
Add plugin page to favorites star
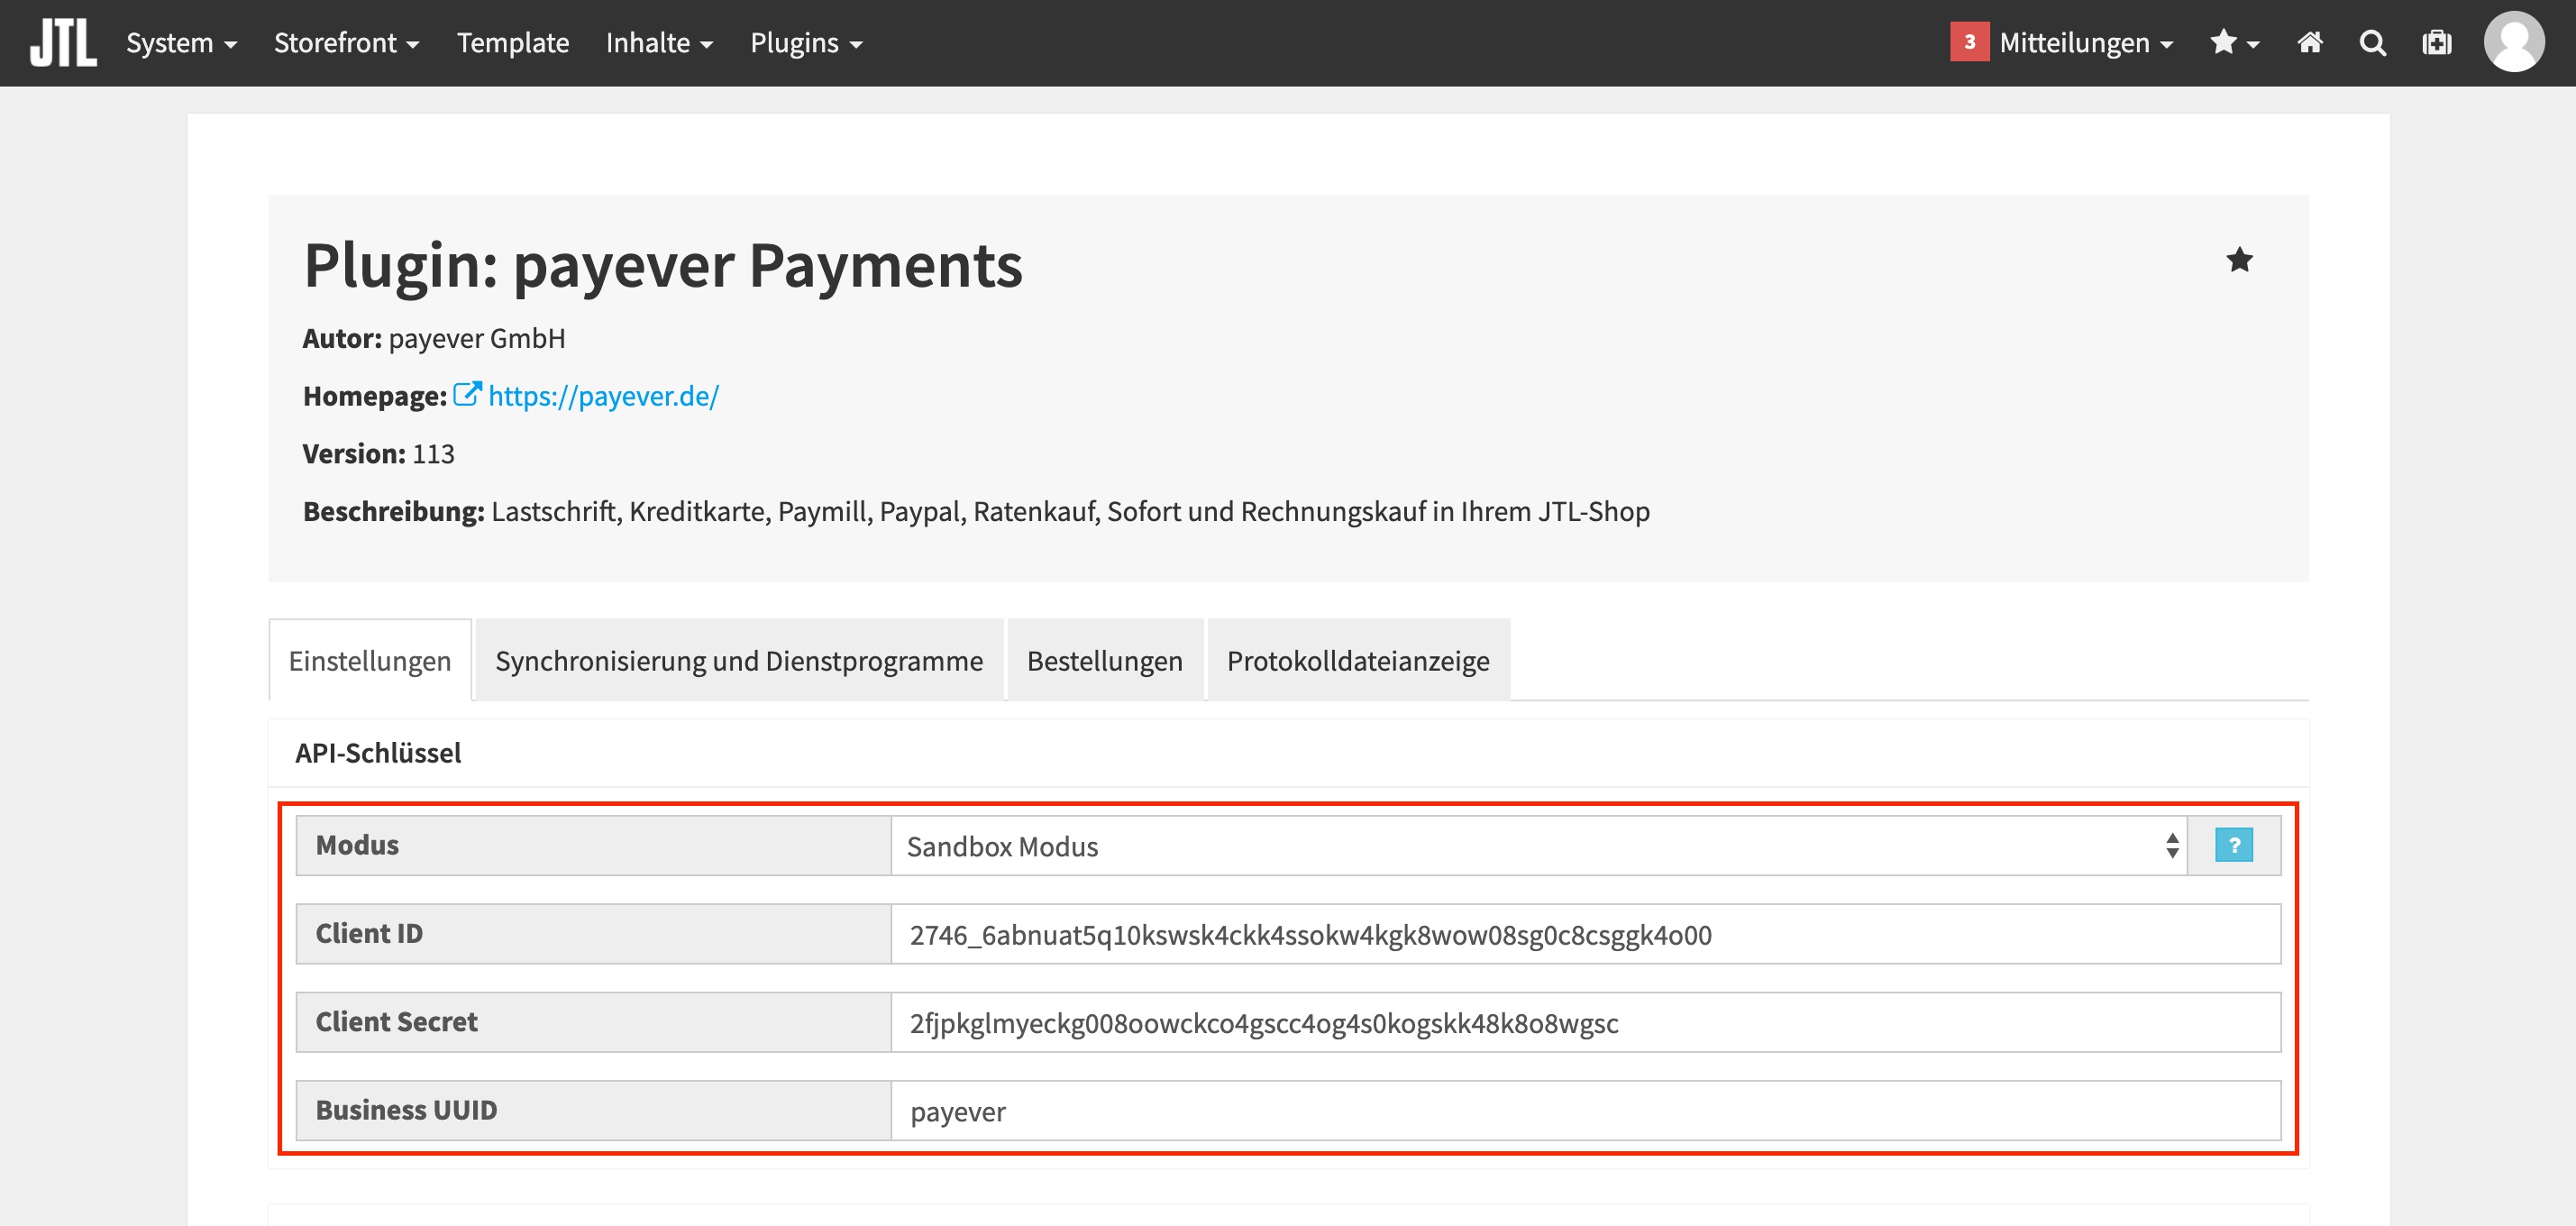2239,260
